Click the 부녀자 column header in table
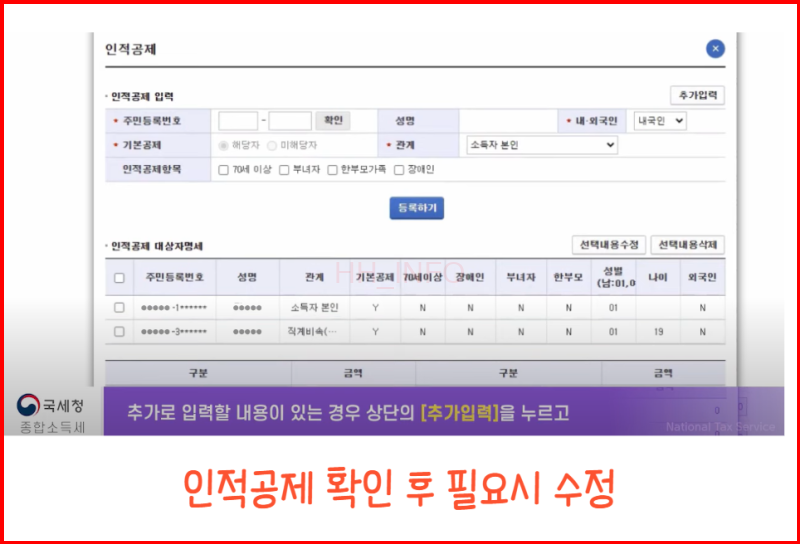The height and width of the screenshot is (544, 800). (x=521, y=277)
